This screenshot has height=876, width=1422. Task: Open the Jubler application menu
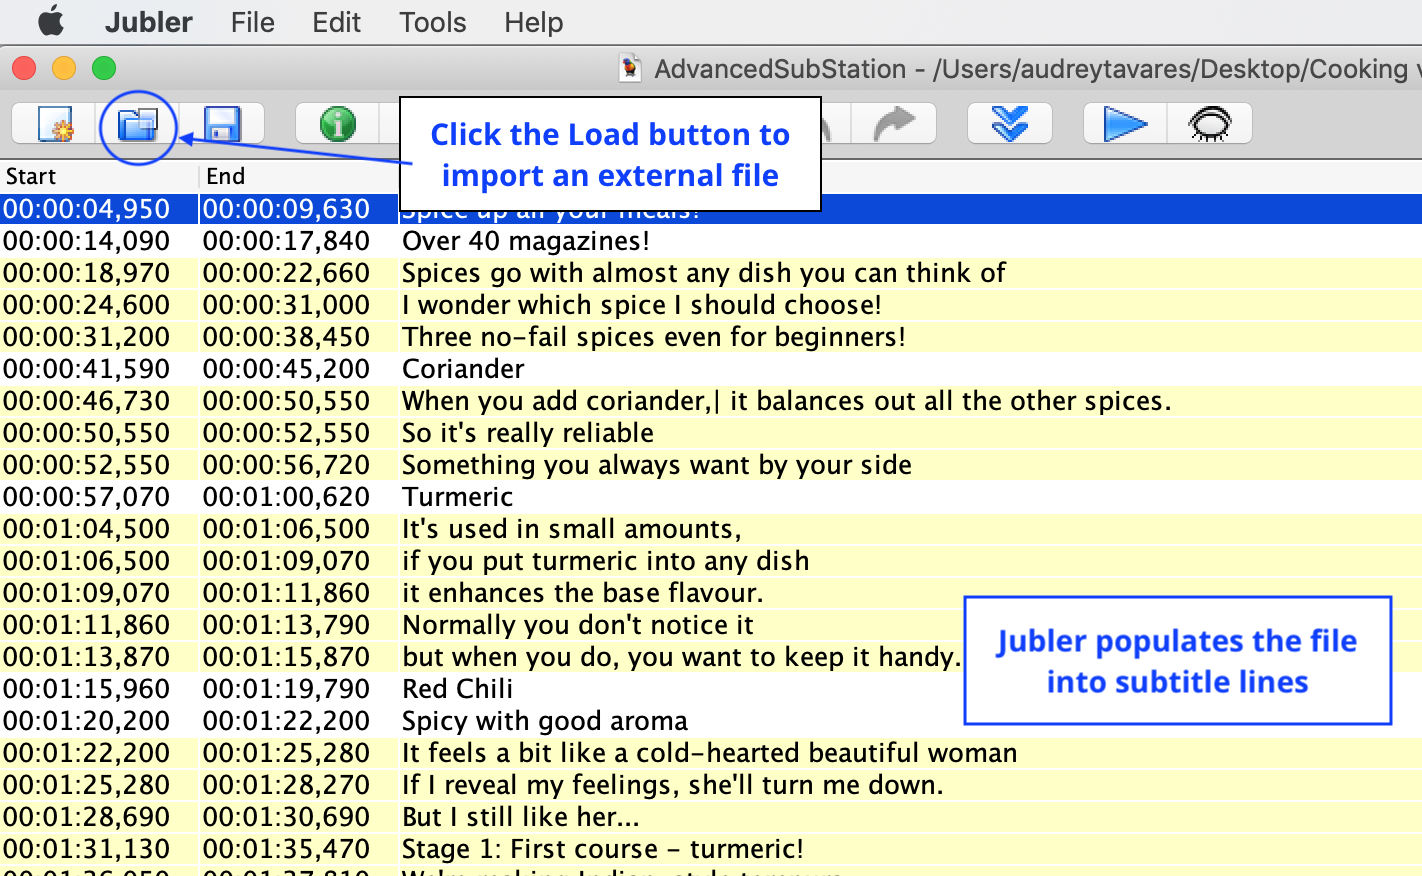(149, 22)
